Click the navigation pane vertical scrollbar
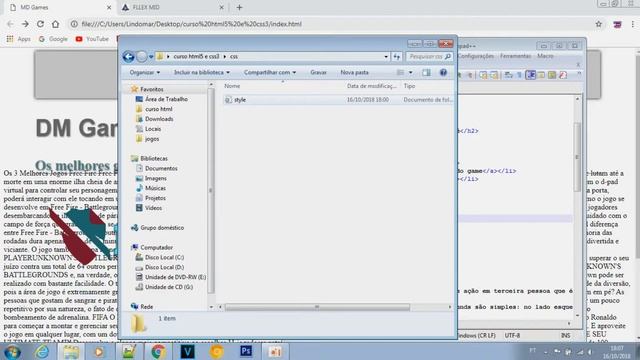This screenshot has height=360, width=640. 211,190
